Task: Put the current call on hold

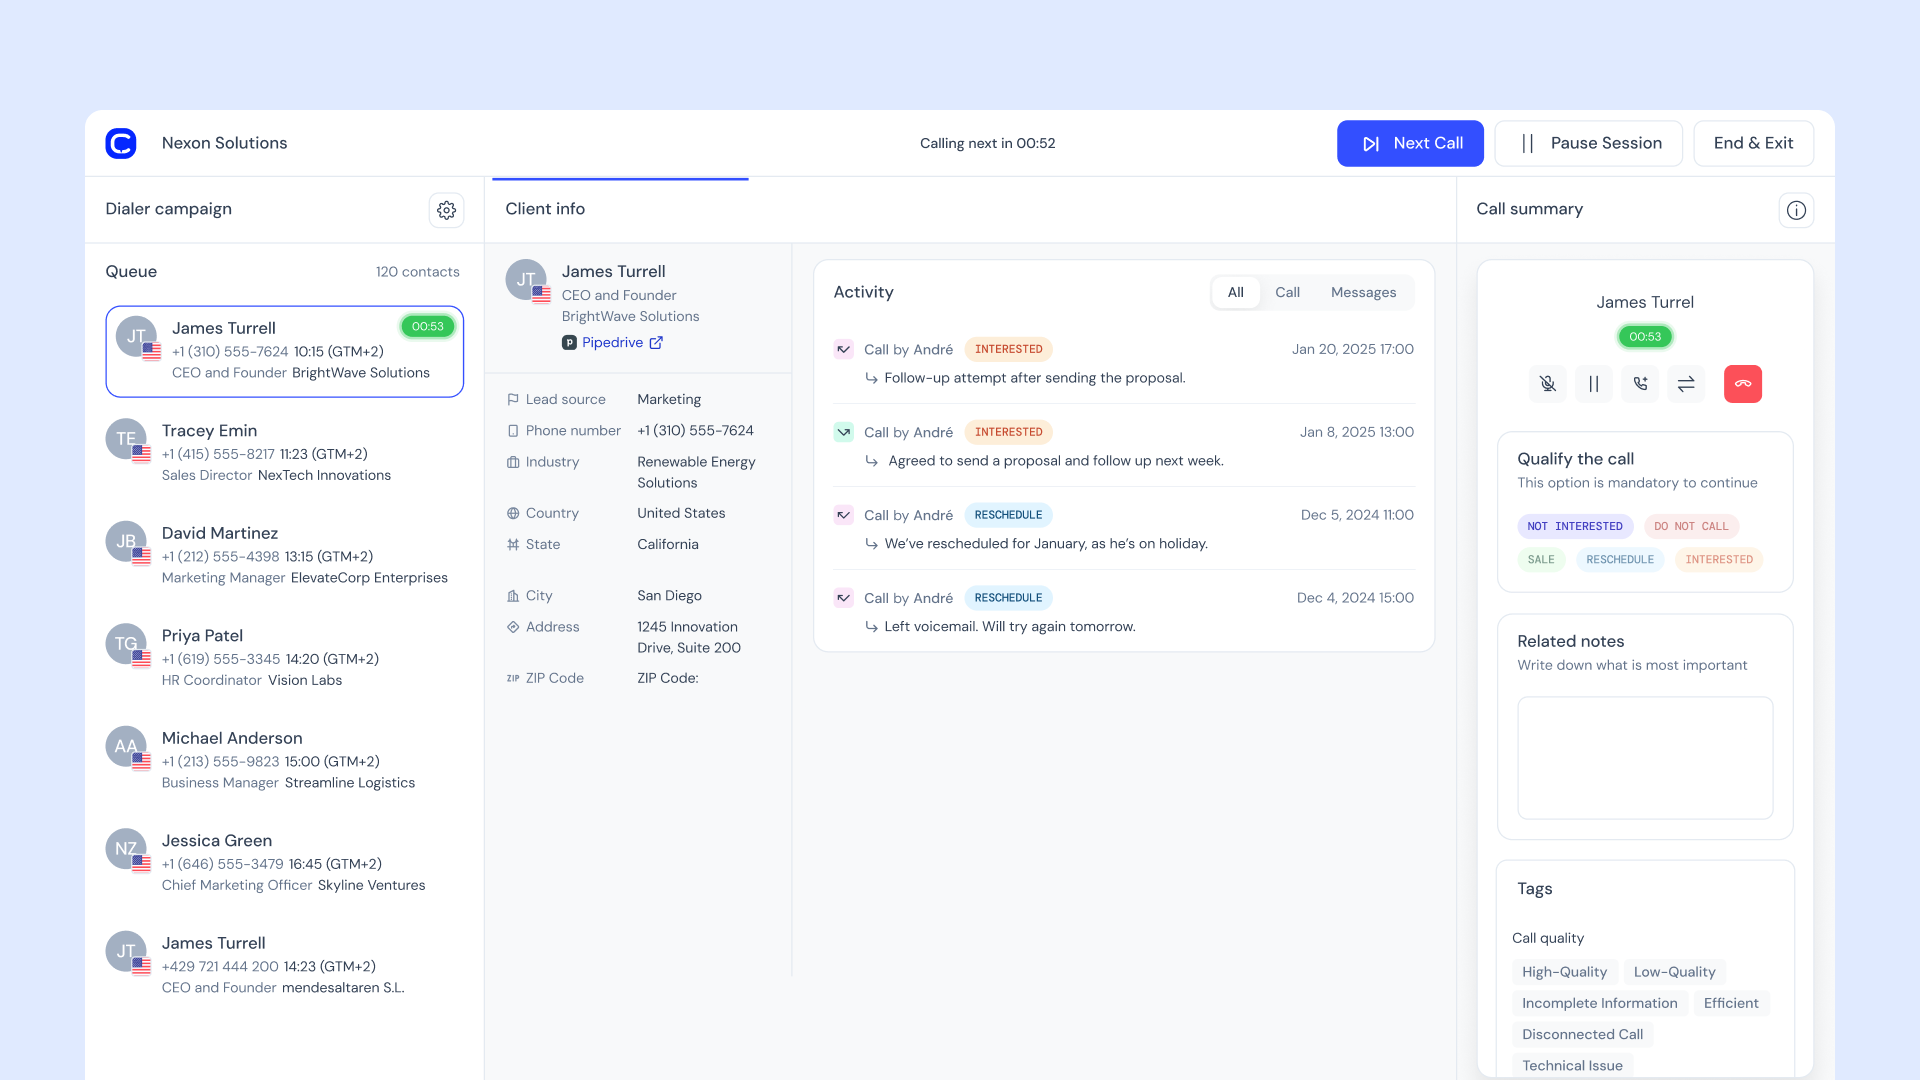Action: coord(1593,384)
